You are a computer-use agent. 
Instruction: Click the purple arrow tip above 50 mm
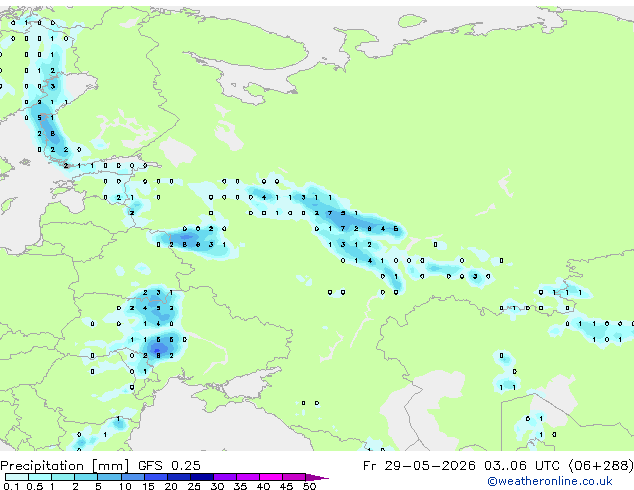tap(316, 477)
